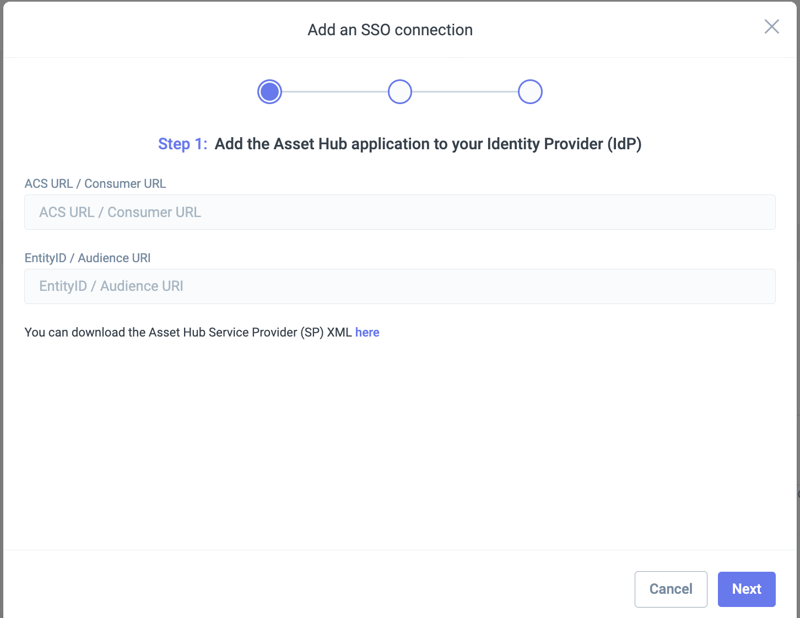Viewport: 800px width, 618px height.
Task: Click the line connecting steps two and three
Action: pos(465,92)
